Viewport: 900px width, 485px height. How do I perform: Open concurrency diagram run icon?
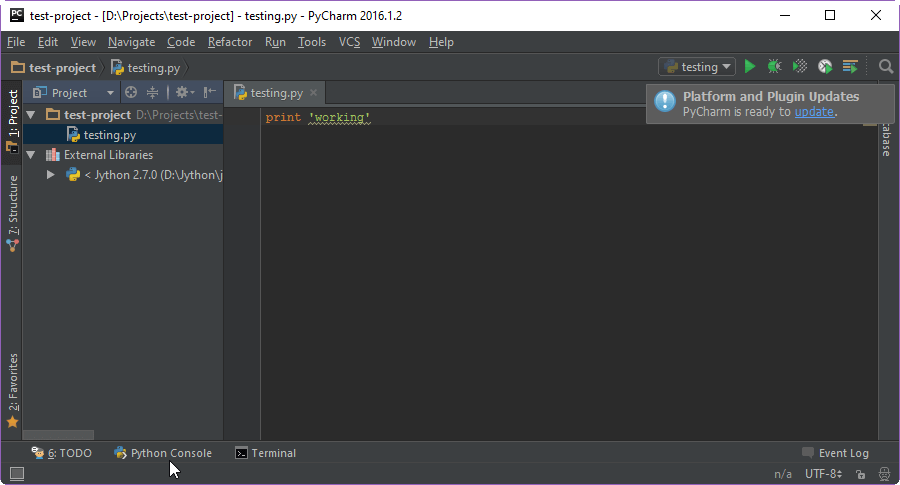click(850, 67)
